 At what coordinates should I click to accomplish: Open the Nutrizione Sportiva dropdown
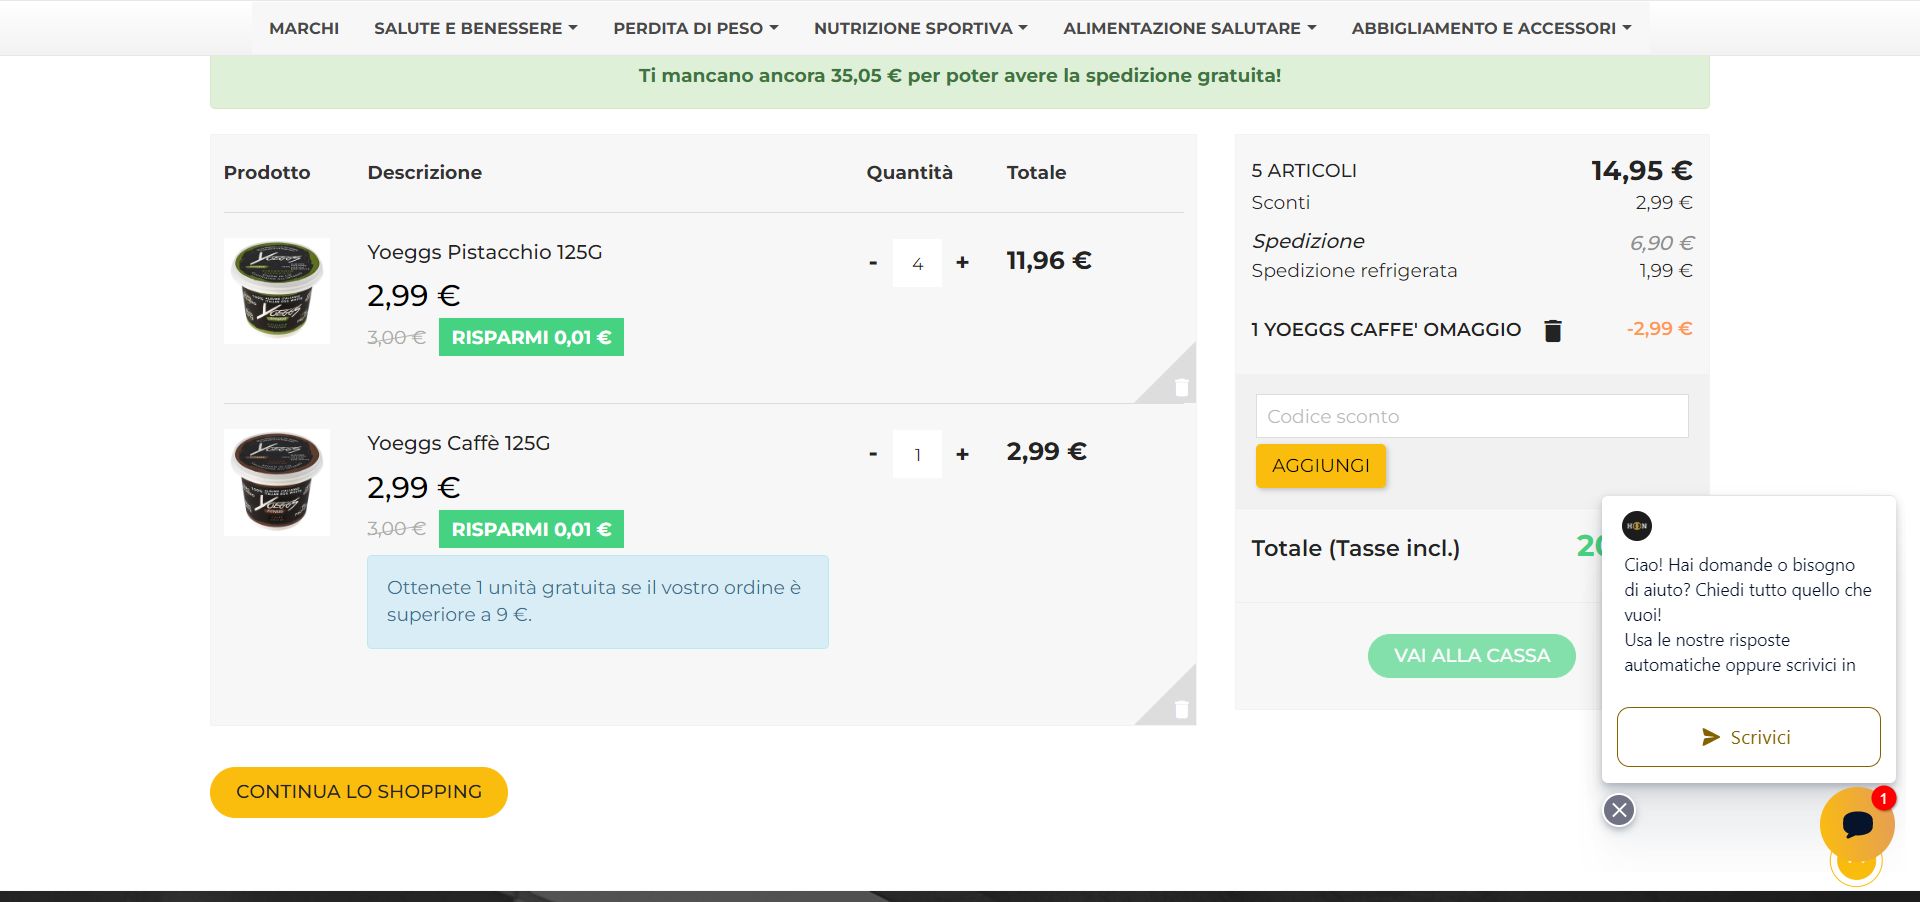[x=920, y=28]
